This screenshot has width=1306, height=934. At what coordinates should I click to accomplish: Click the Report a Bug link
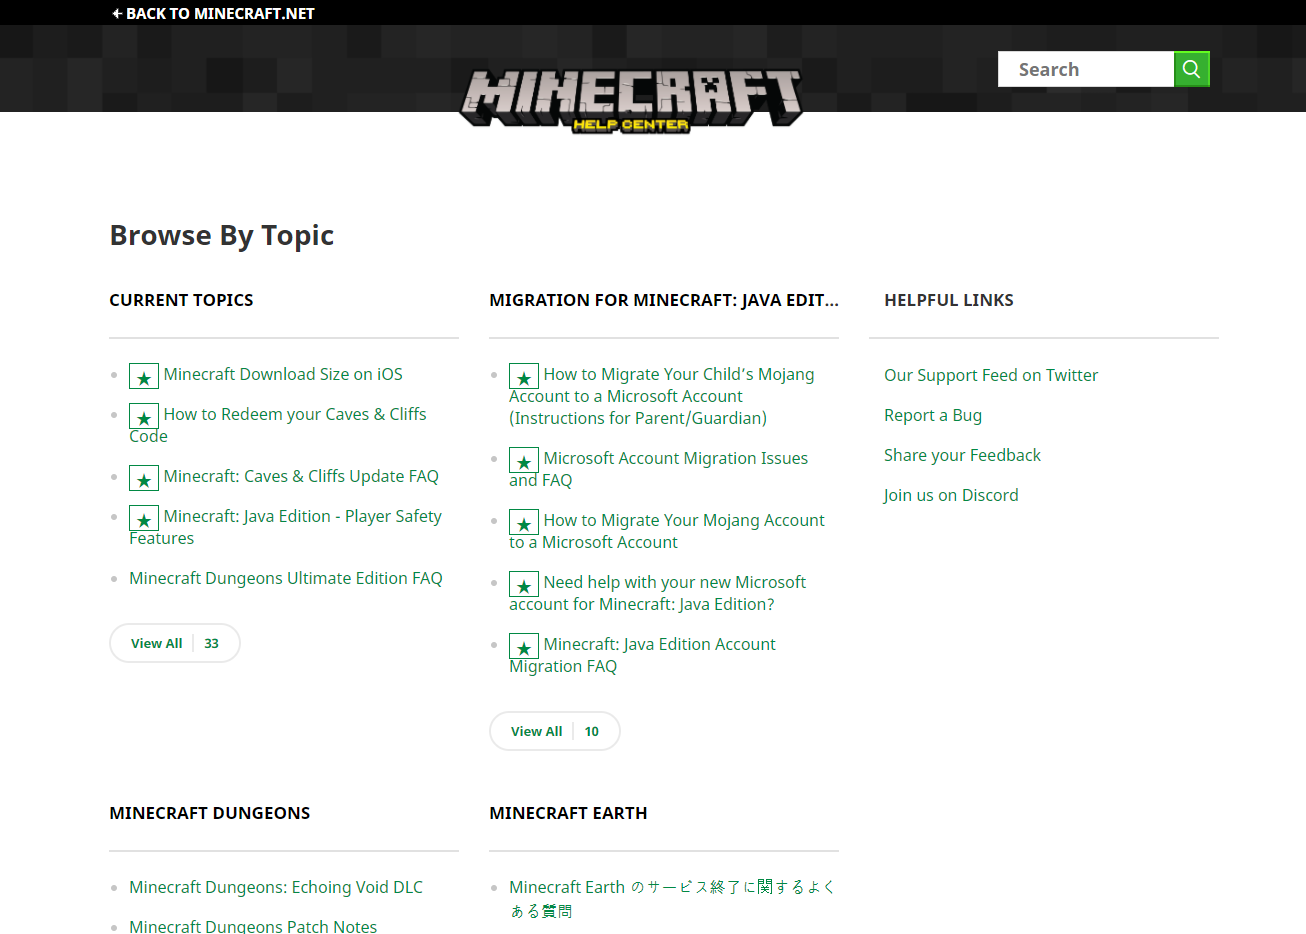pyautogui.click(x=933, y=415)
